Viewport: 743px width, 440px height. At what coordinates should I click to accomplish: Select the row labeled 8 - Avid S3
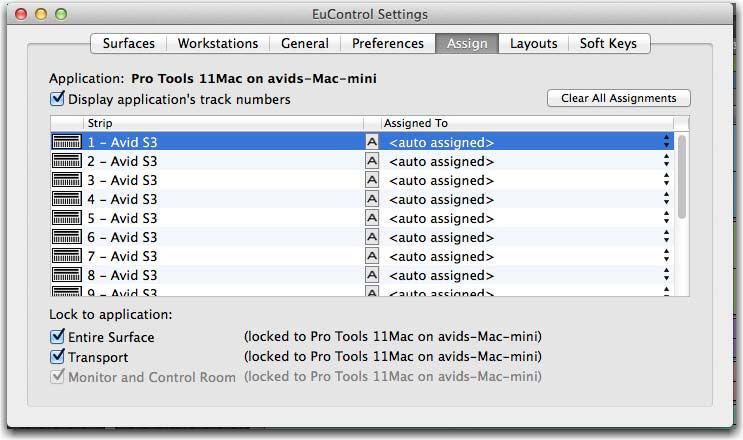(362, 275)
